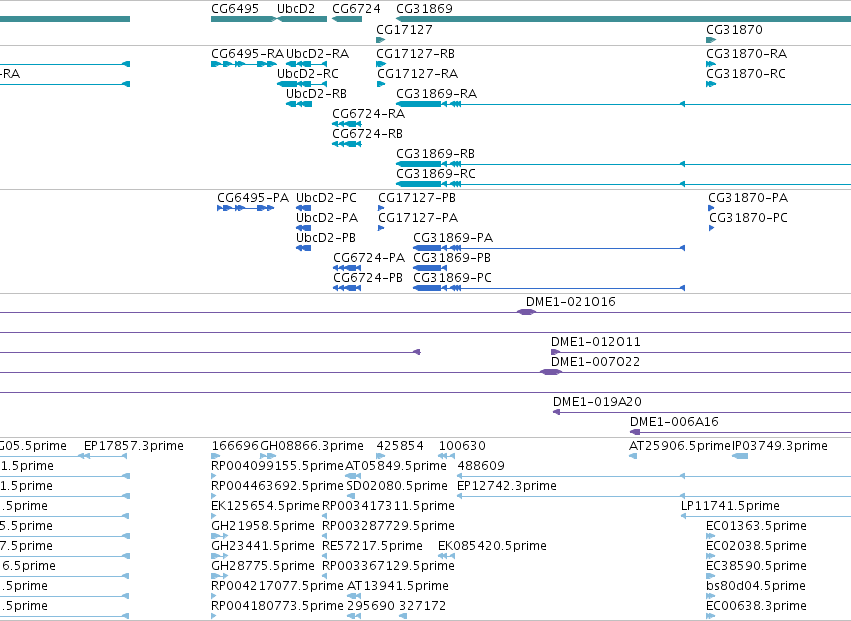The width and height of the screenshot is (851, 621).
Task: Click EST label LP11741.5prime
Action: coord(730,506)
